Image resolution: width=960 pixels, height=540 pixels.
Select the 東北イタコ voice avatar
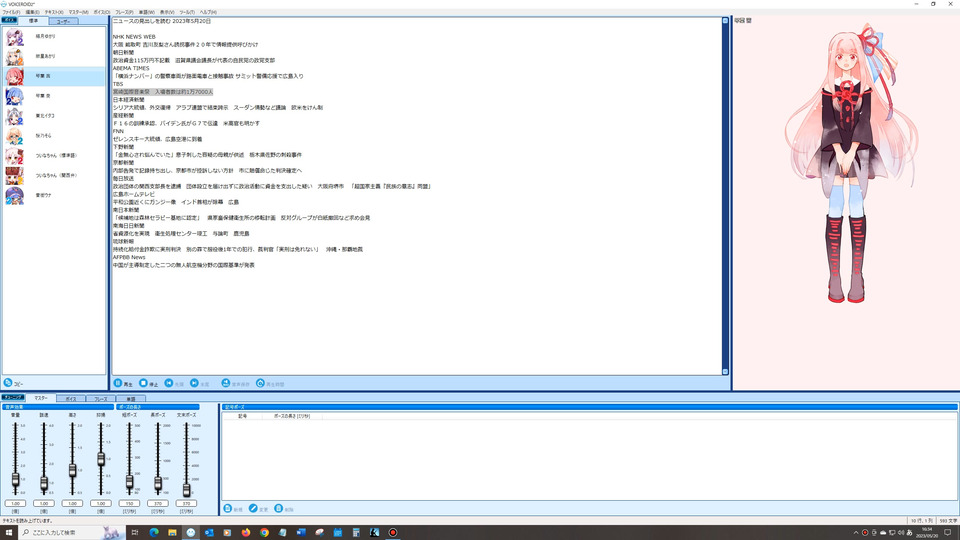pyautogui.click(x=14, y=116)
